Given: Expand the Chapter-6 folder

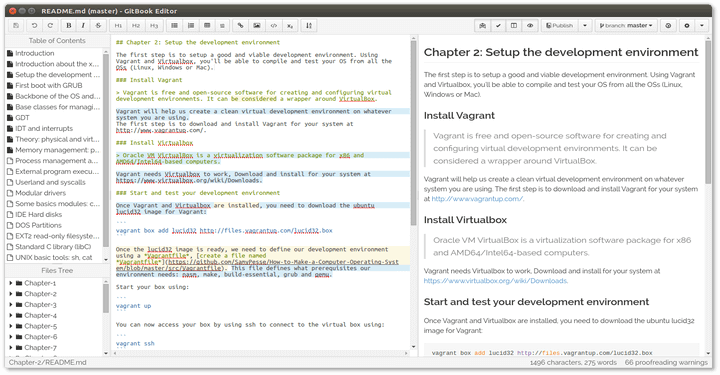Looking at the screenshot, I should point(11,337).
